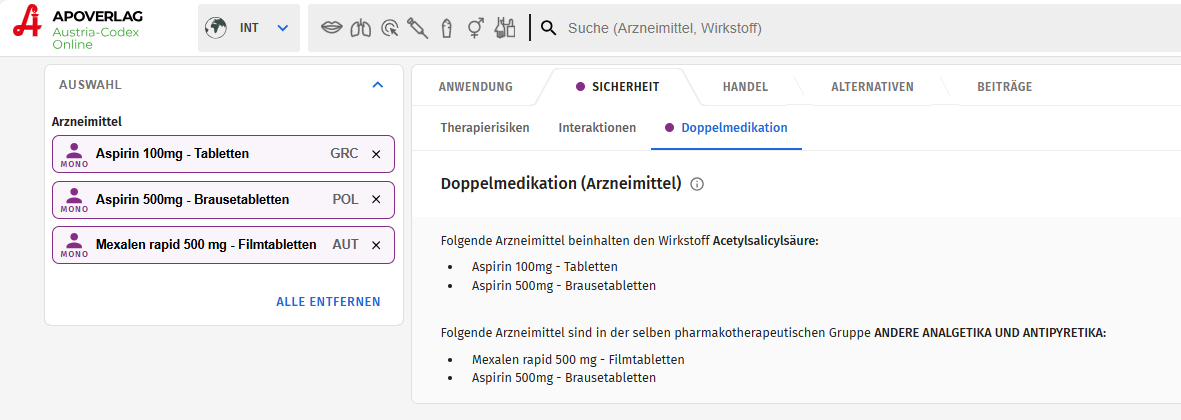Click 'Aspirin 100mg - Tabletten' in results list
Image resolution: width=1181 pixels, height=420 pixels.
click(x=545, y=266)
